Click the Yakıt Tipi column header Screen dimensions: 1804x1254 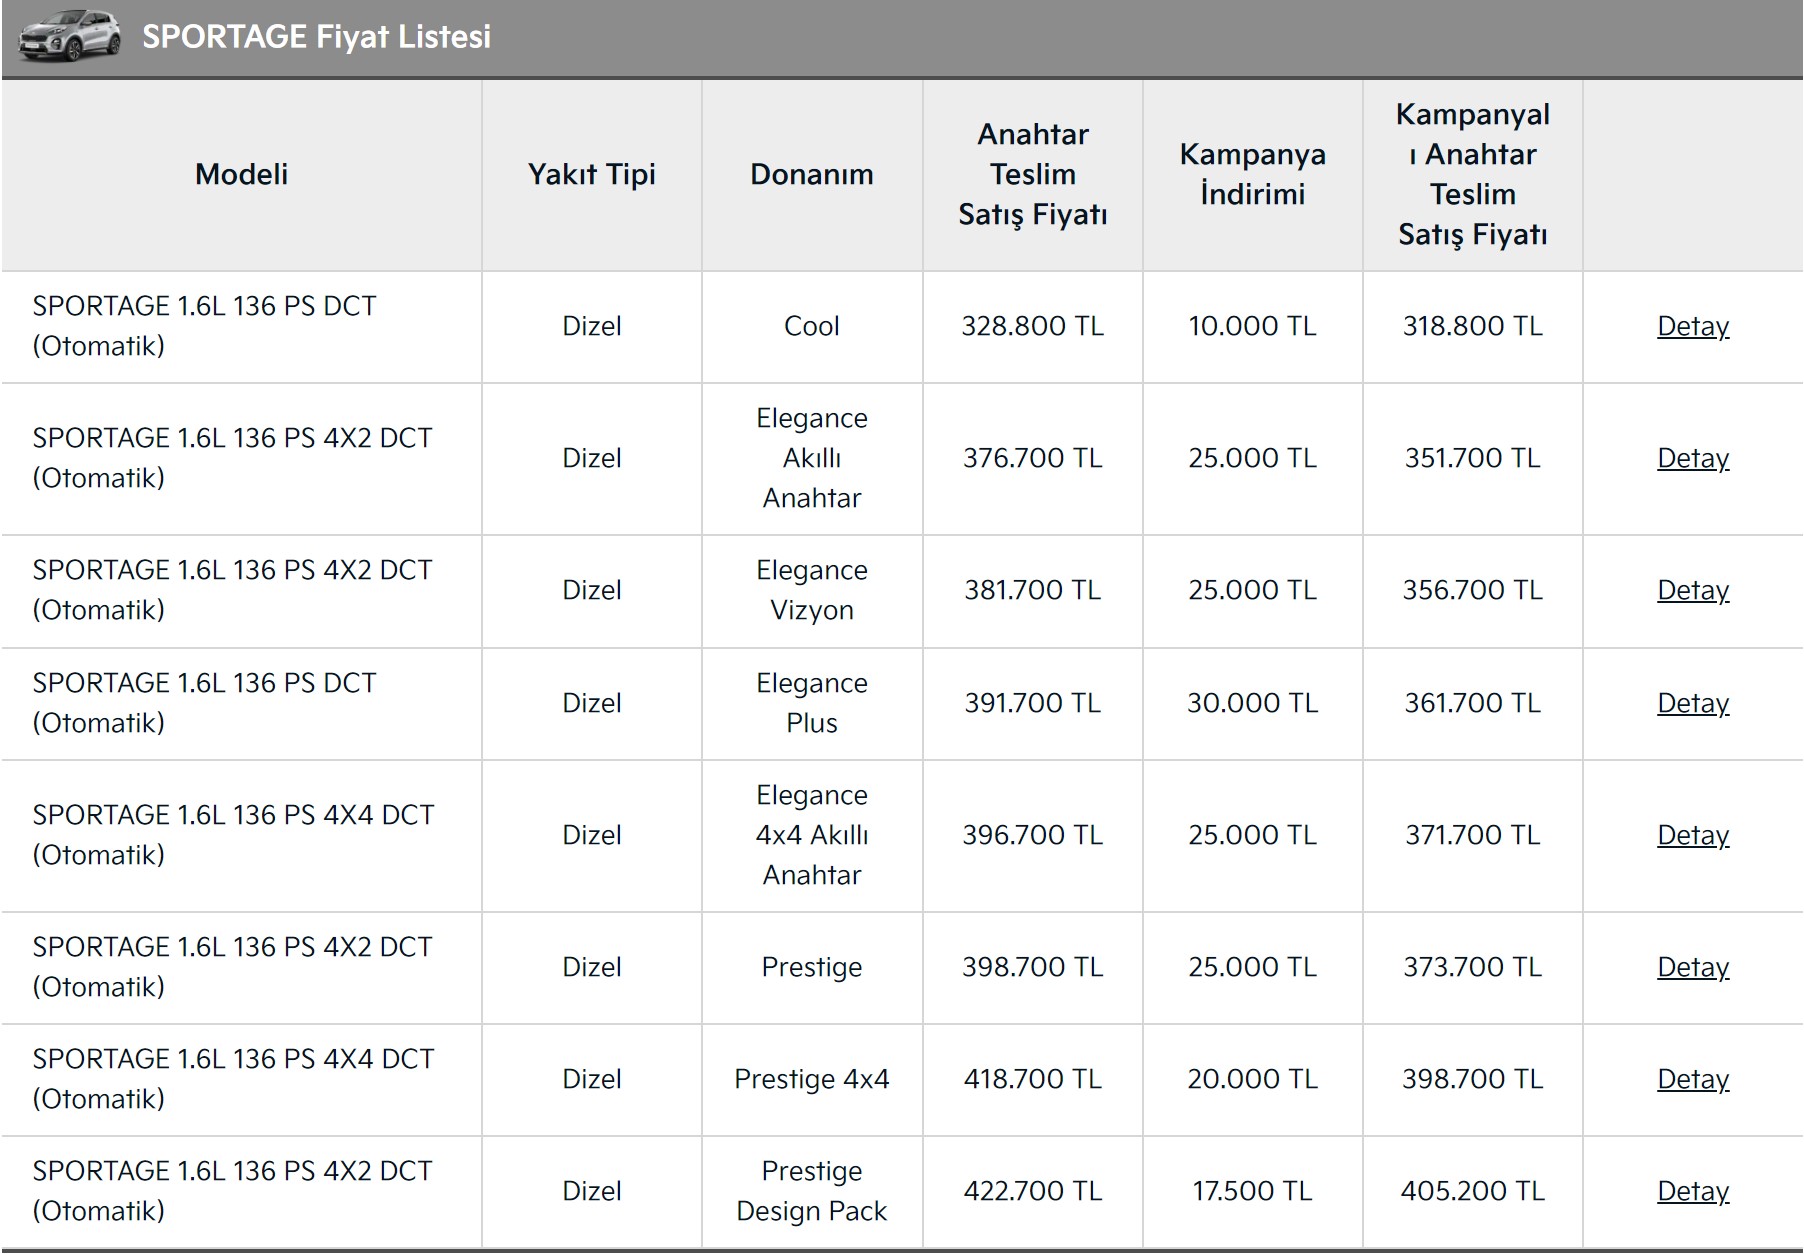click(591, 174)
